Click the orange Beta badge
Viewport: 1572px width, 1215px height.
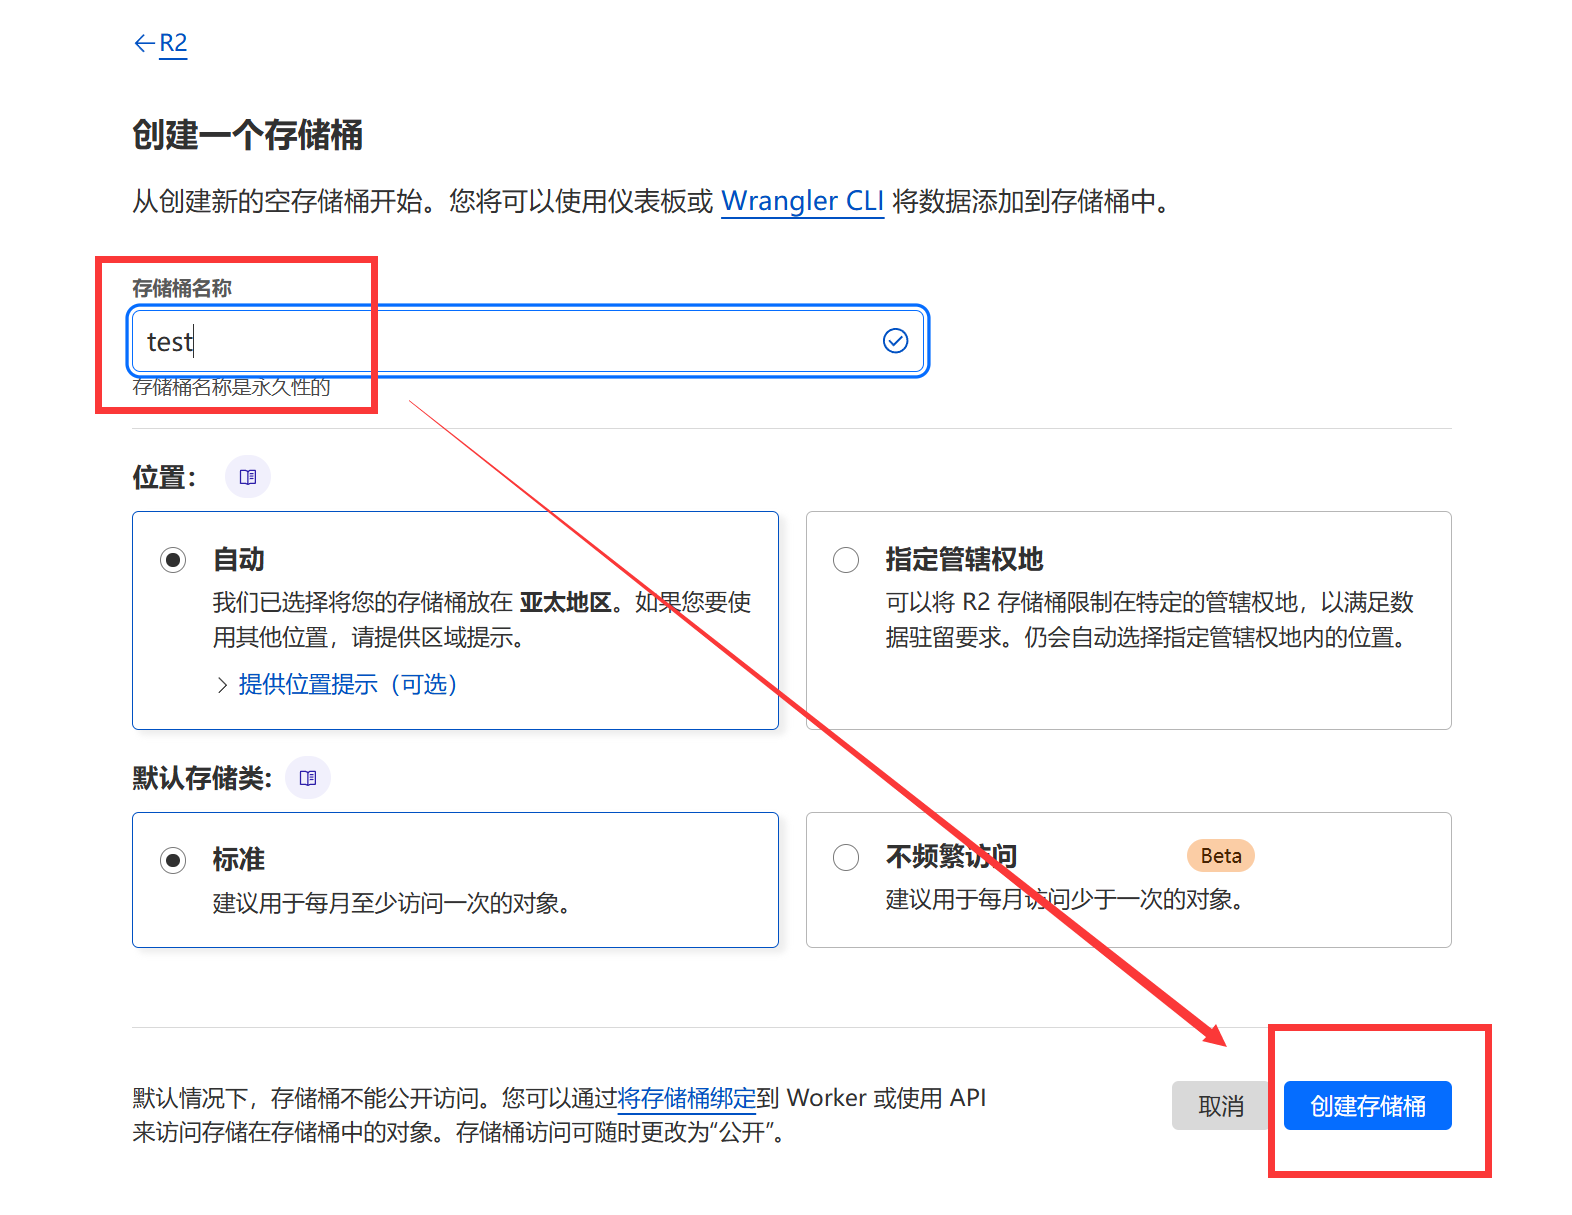(x=1220, y=856)
